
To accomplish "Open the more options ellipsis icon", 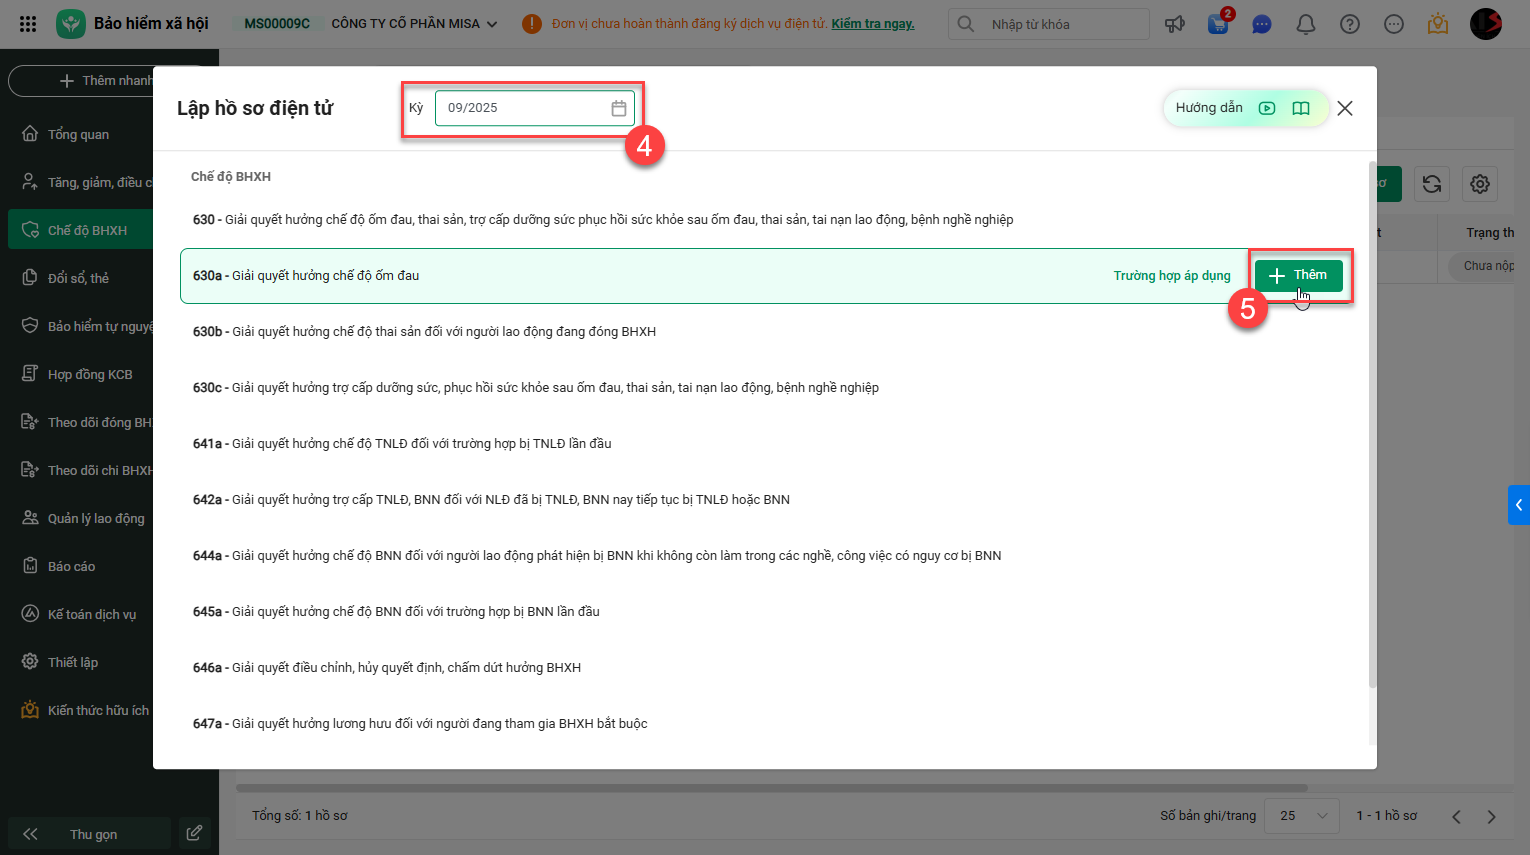I will coord(1394,24).
